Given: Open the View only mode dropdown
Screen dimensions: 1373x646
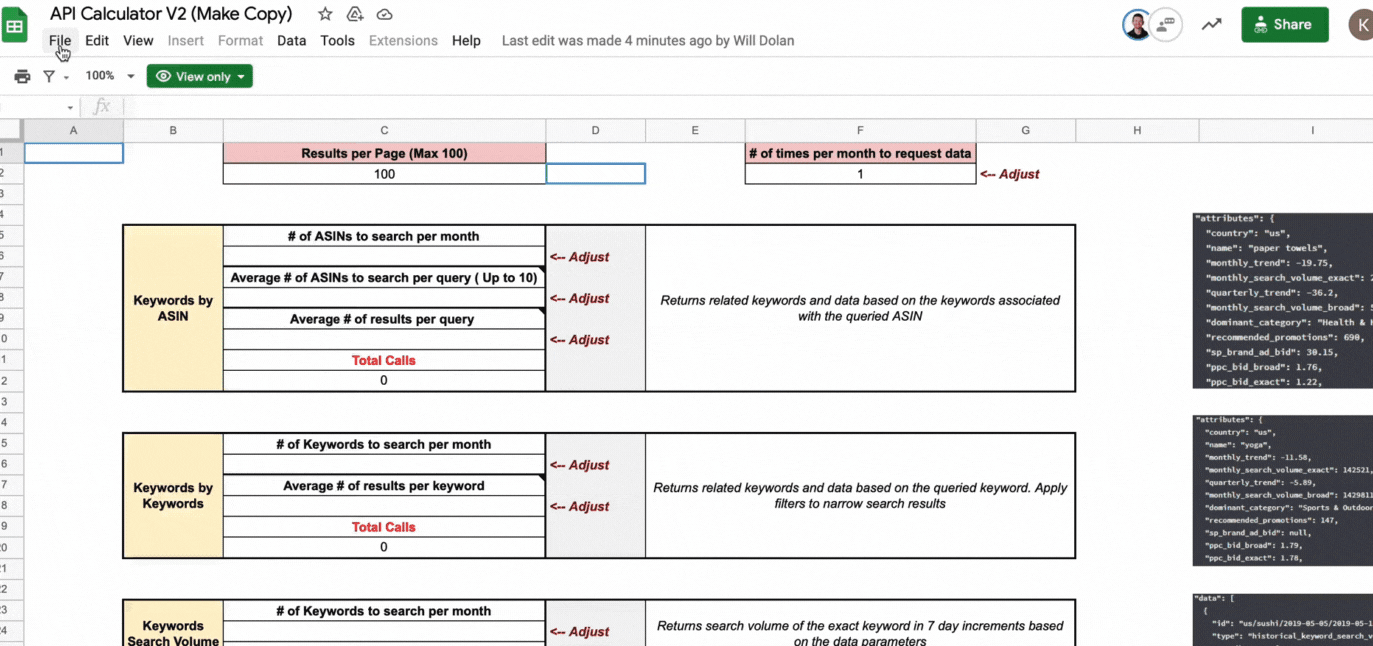Looking at the screenshot, I should pyautogui.click(x=199, y=76).
